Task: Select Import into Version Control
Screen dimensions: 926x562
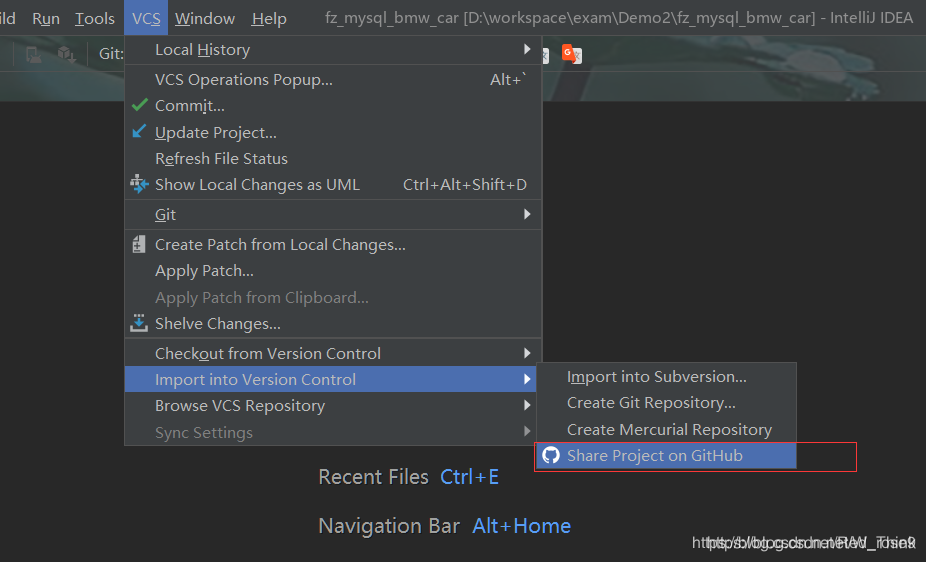Action: (x=331, y=380)
